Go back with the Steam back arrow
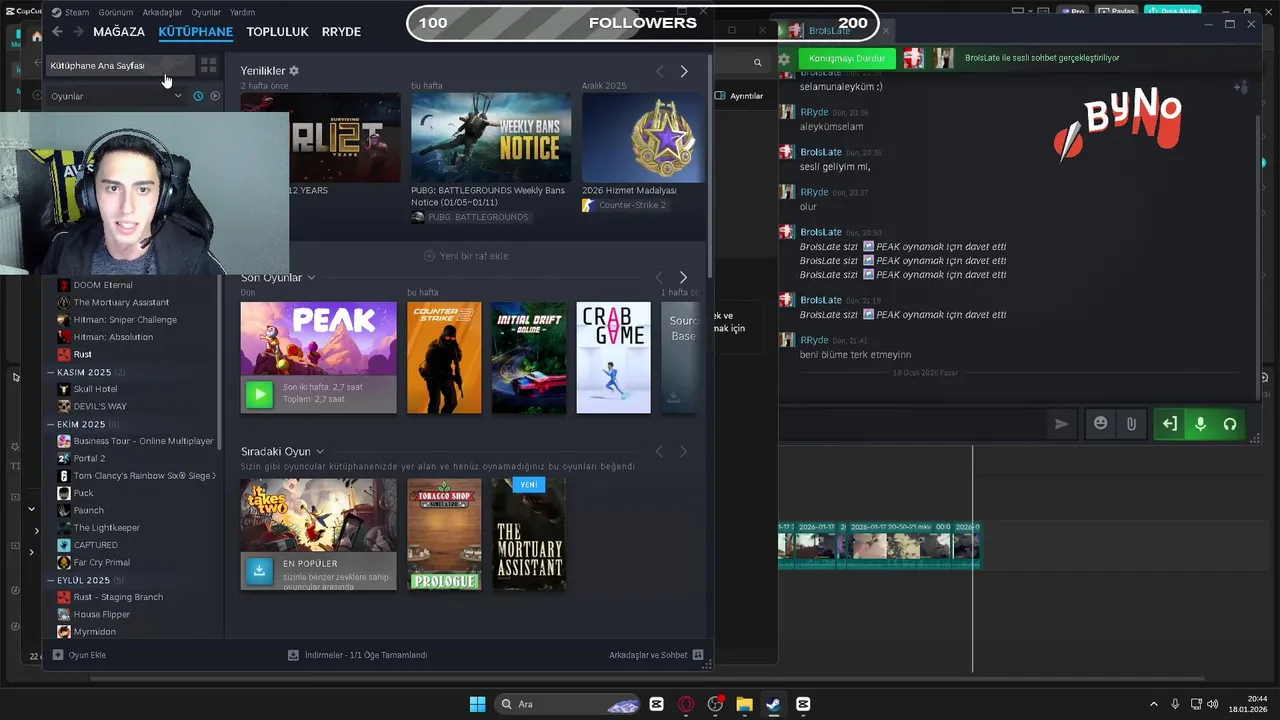This screenshot has width=1280, height=720. 57,31
